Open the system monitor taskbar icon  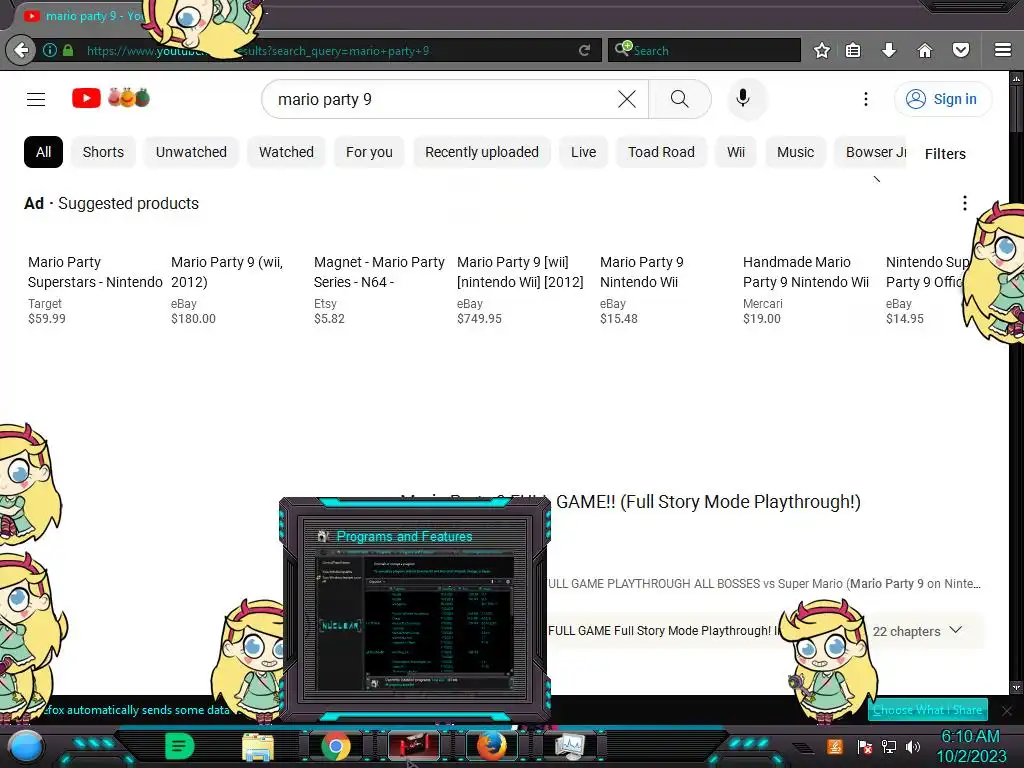point(569,746)
